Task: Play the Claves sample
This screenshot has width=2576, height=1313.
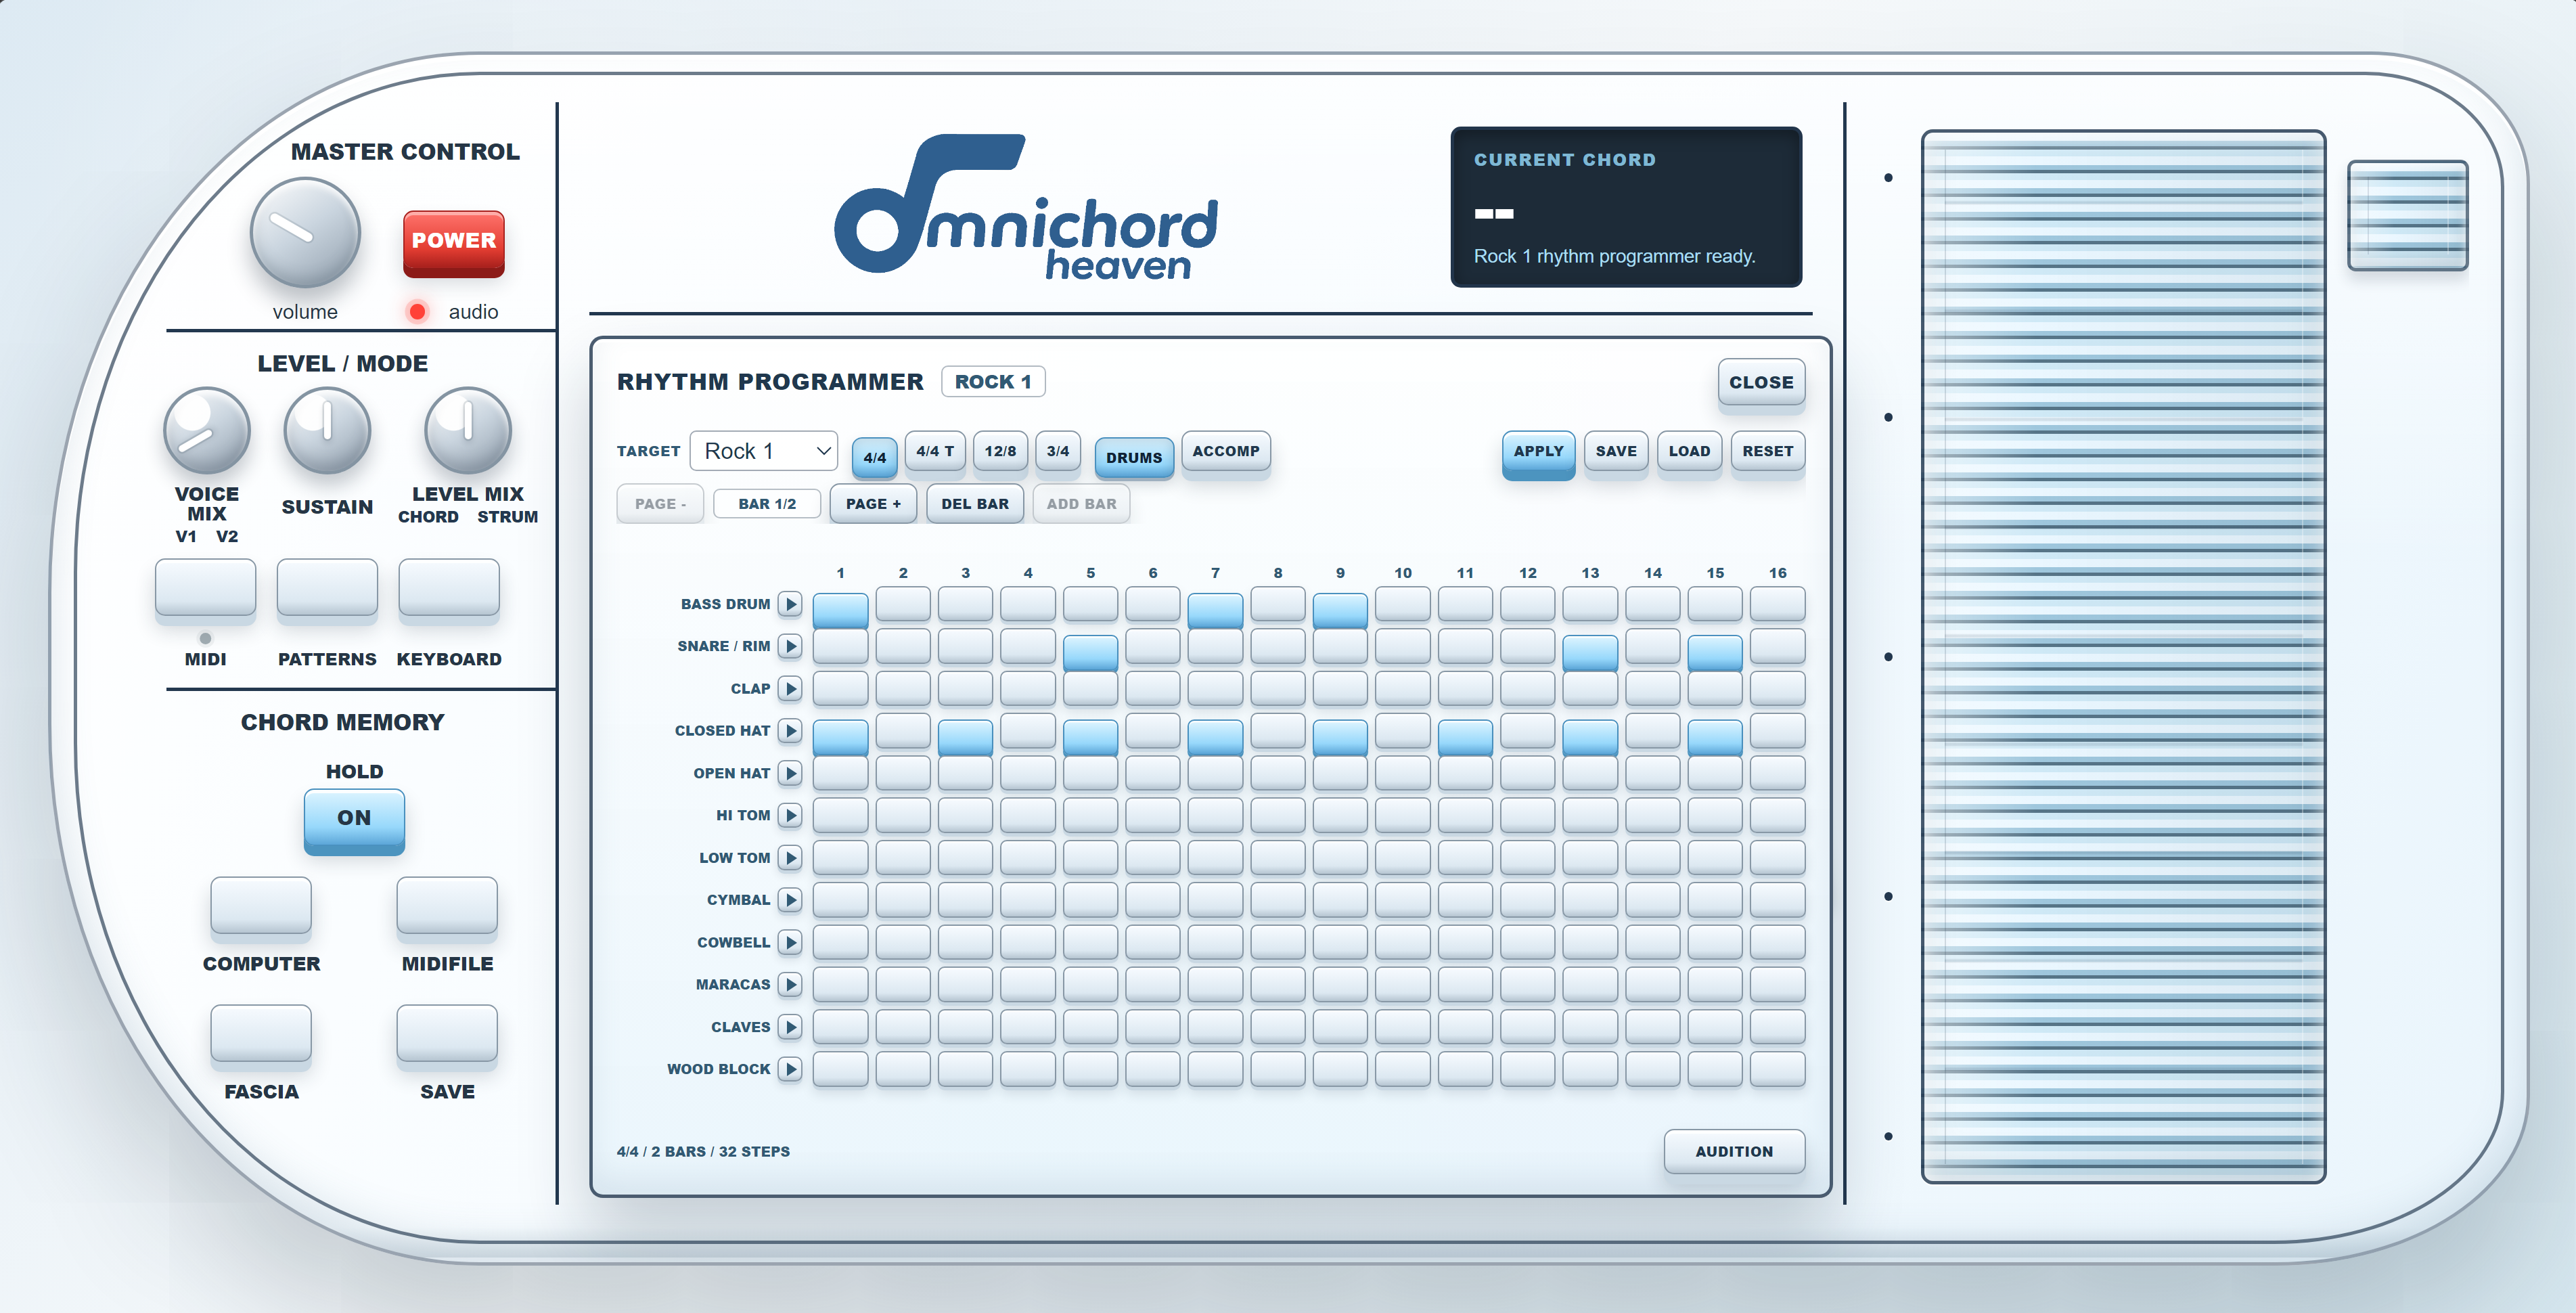Action: tap(790, 1027)
